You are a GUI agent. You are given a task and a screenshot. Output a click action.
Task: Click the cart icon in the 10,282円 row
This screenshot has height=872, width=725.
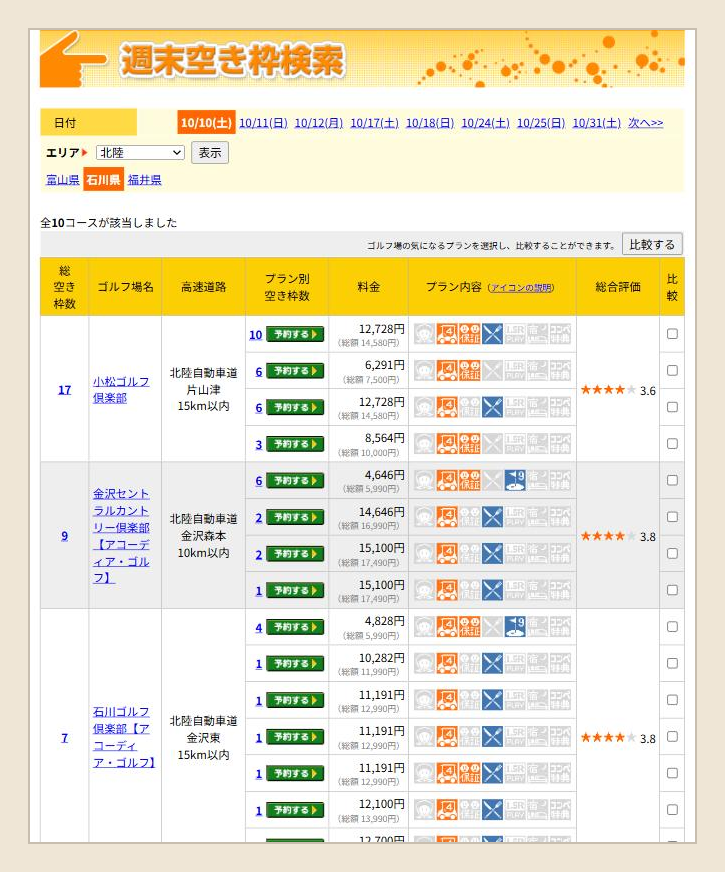coord(447,663)
